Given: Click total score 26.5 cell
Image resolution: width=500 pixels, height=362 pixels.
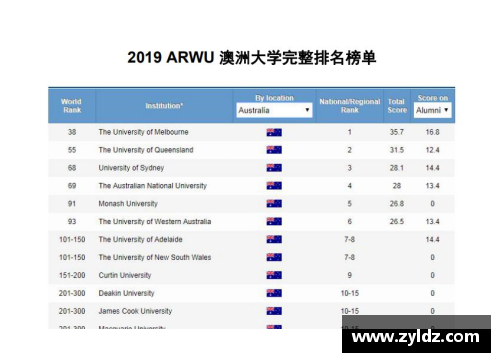Looking at the screenshot, I should [x=397, y=222].
